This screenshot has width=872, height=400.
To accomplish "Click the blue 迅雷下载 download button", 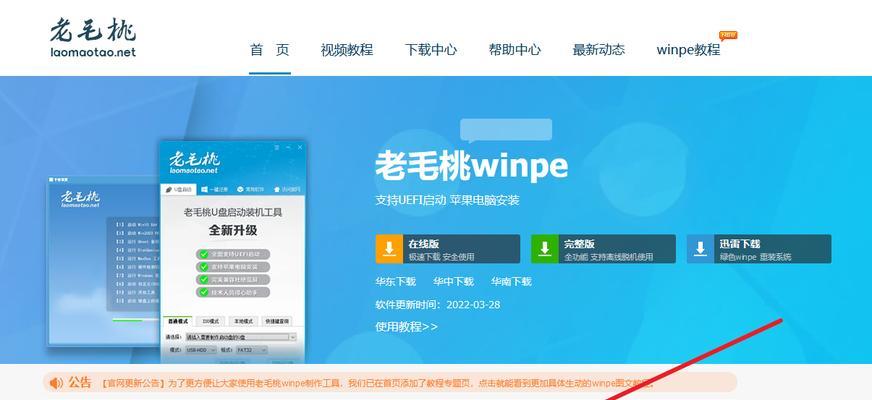I will (759, 249).
